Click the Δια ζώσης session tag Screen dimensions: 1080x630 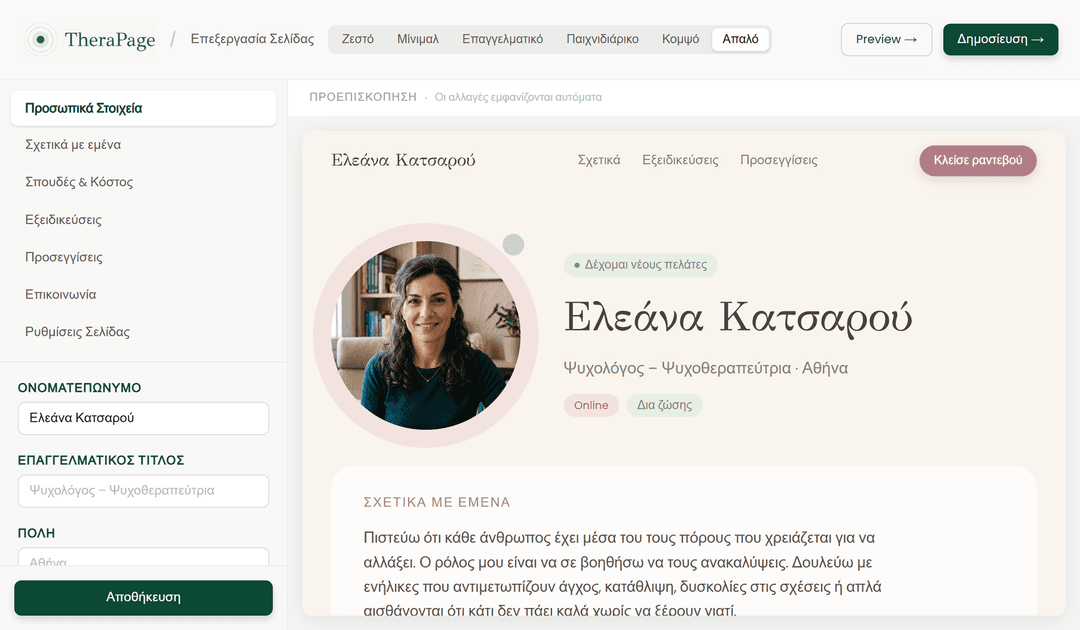point(664,405)
